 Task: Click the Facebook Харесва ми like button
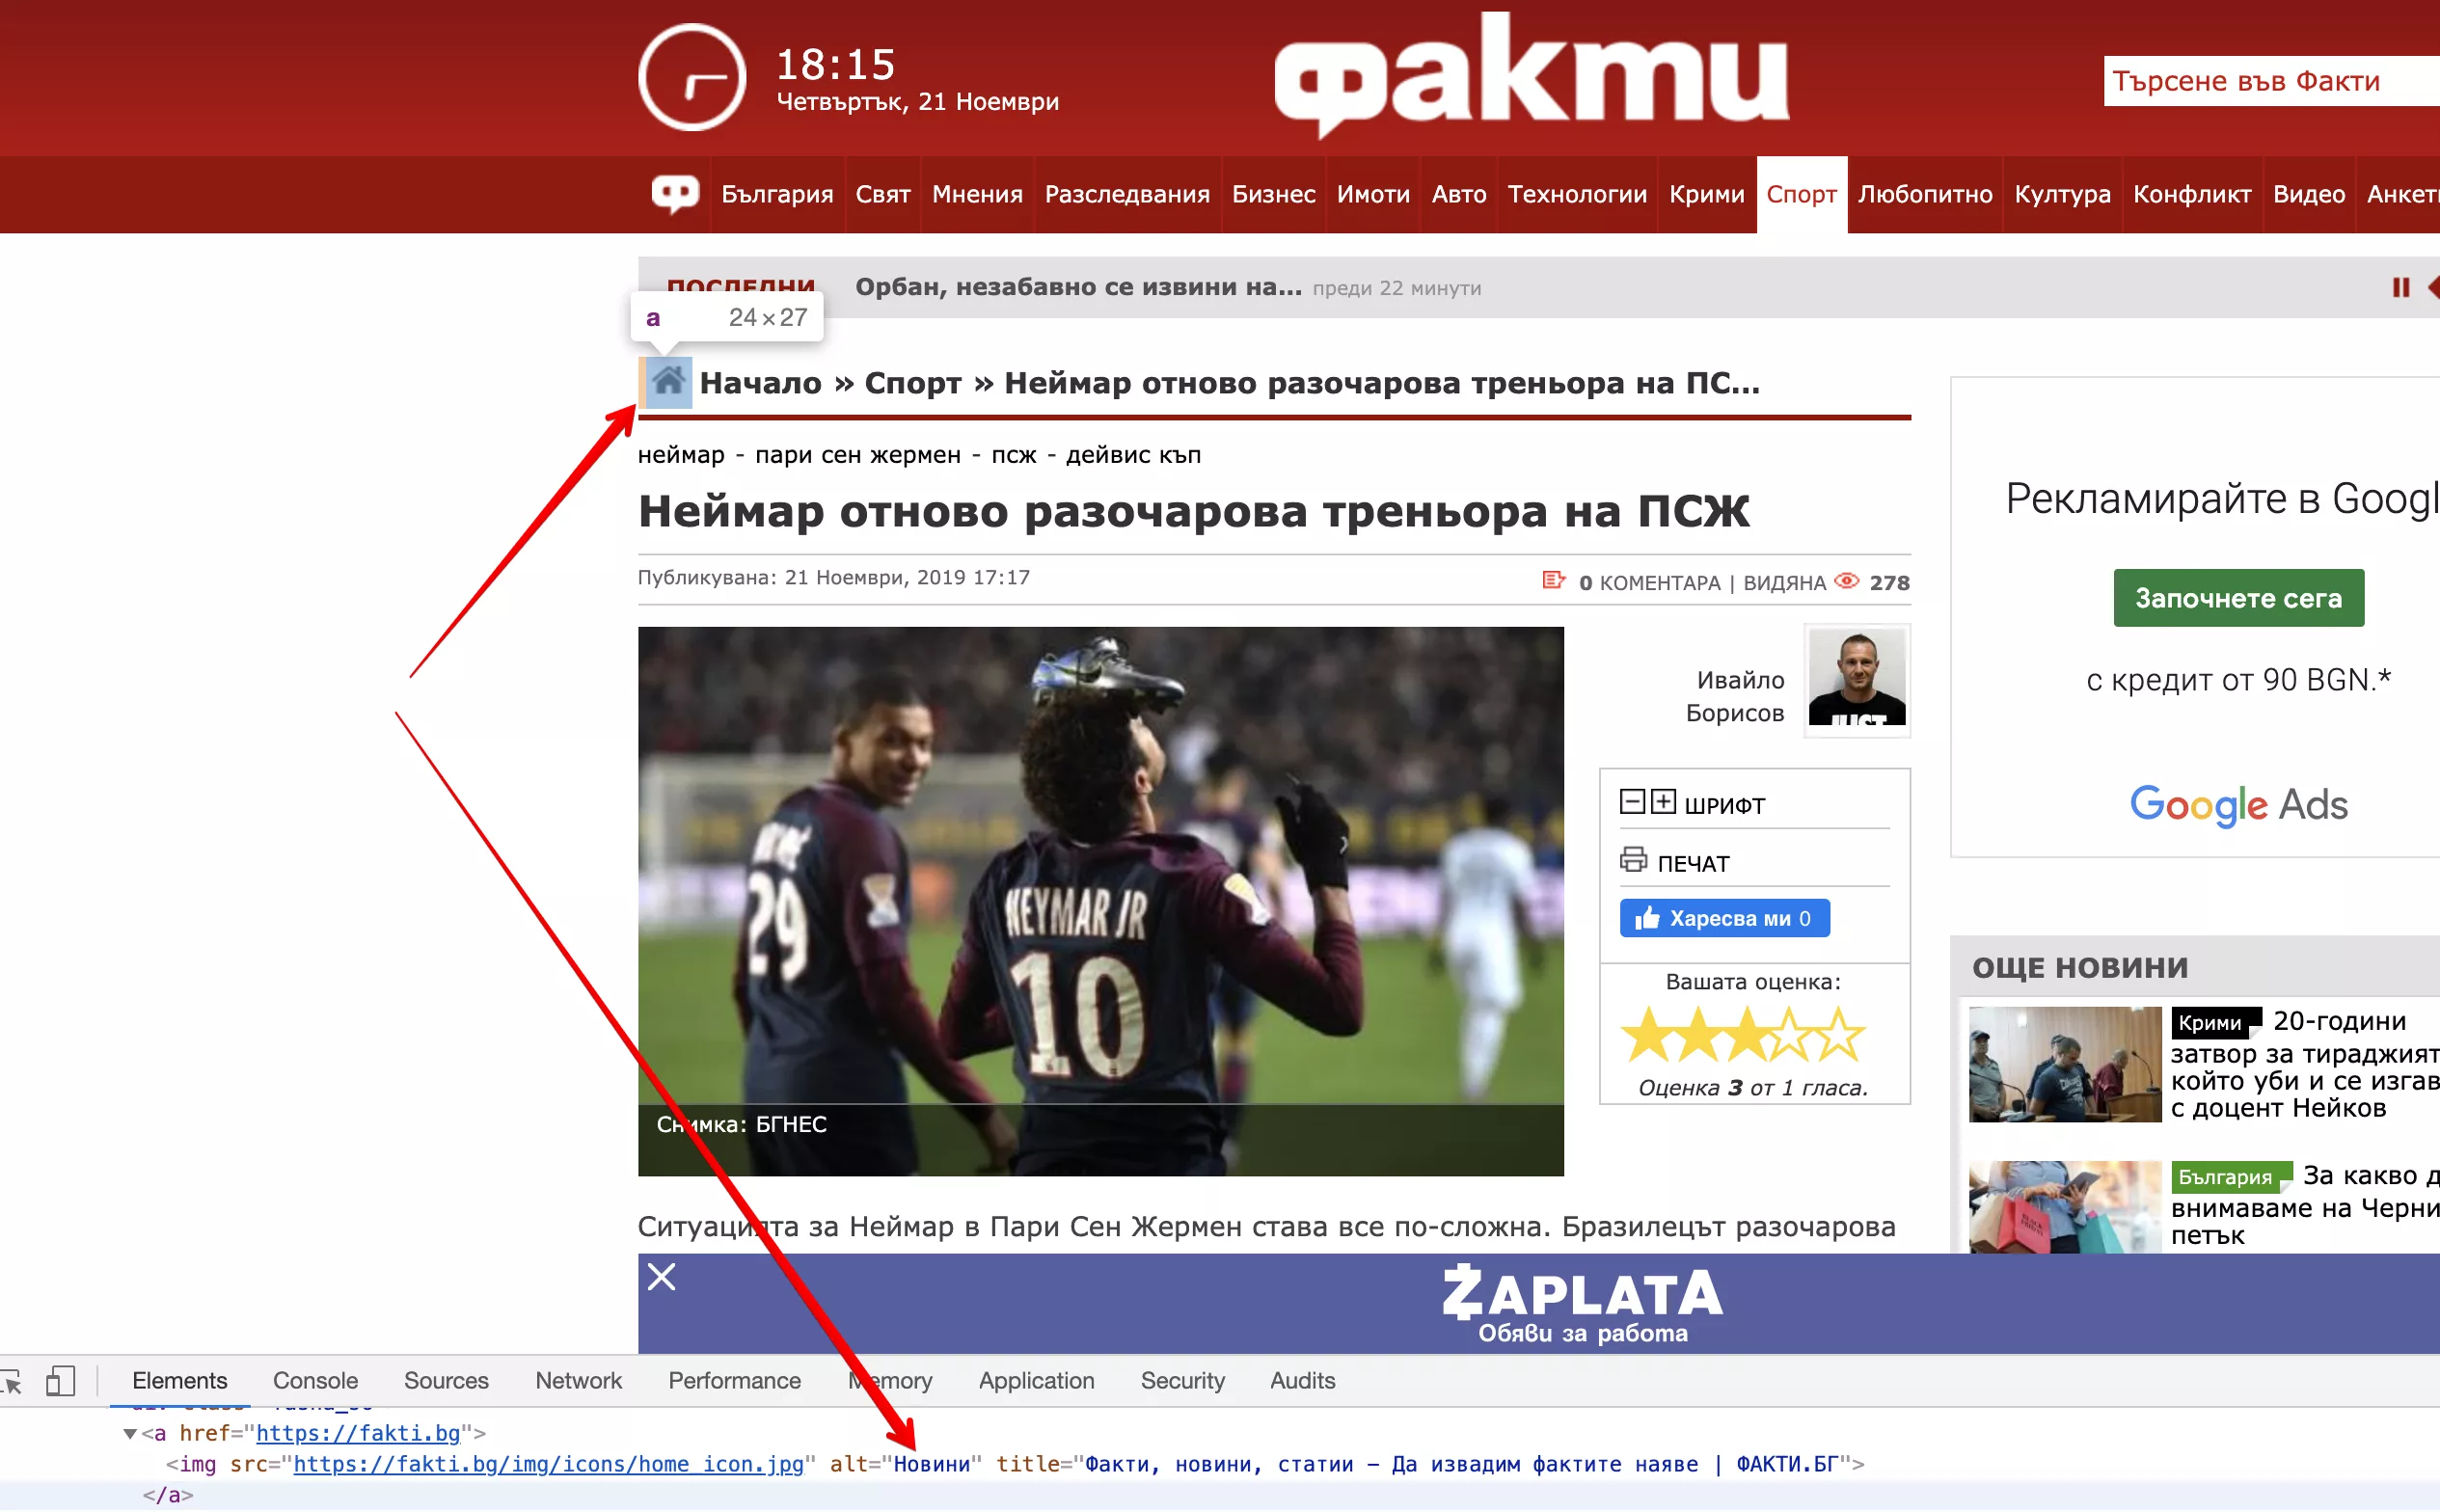[x=1725, y=918]
